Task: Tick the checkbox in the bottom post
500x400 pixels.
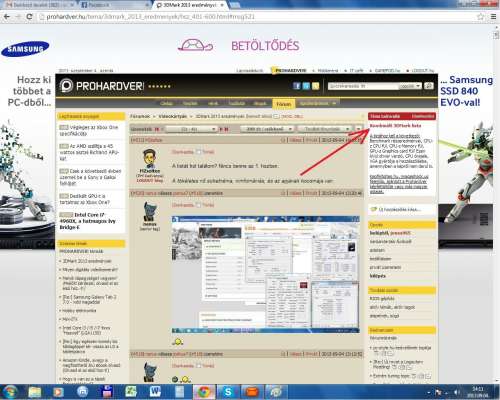Action: point(198,366)
